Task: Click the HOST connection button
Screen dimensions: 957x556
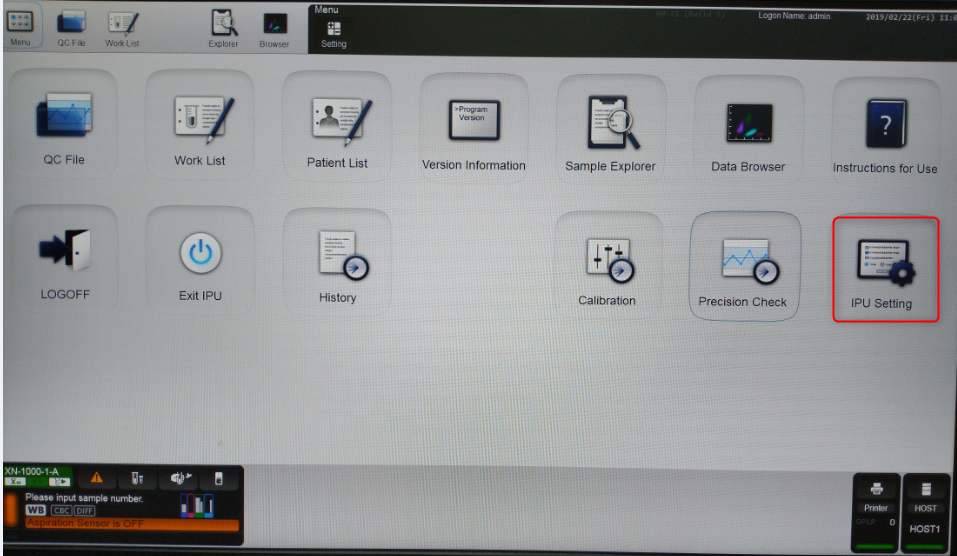Action: tap(926, 506)
